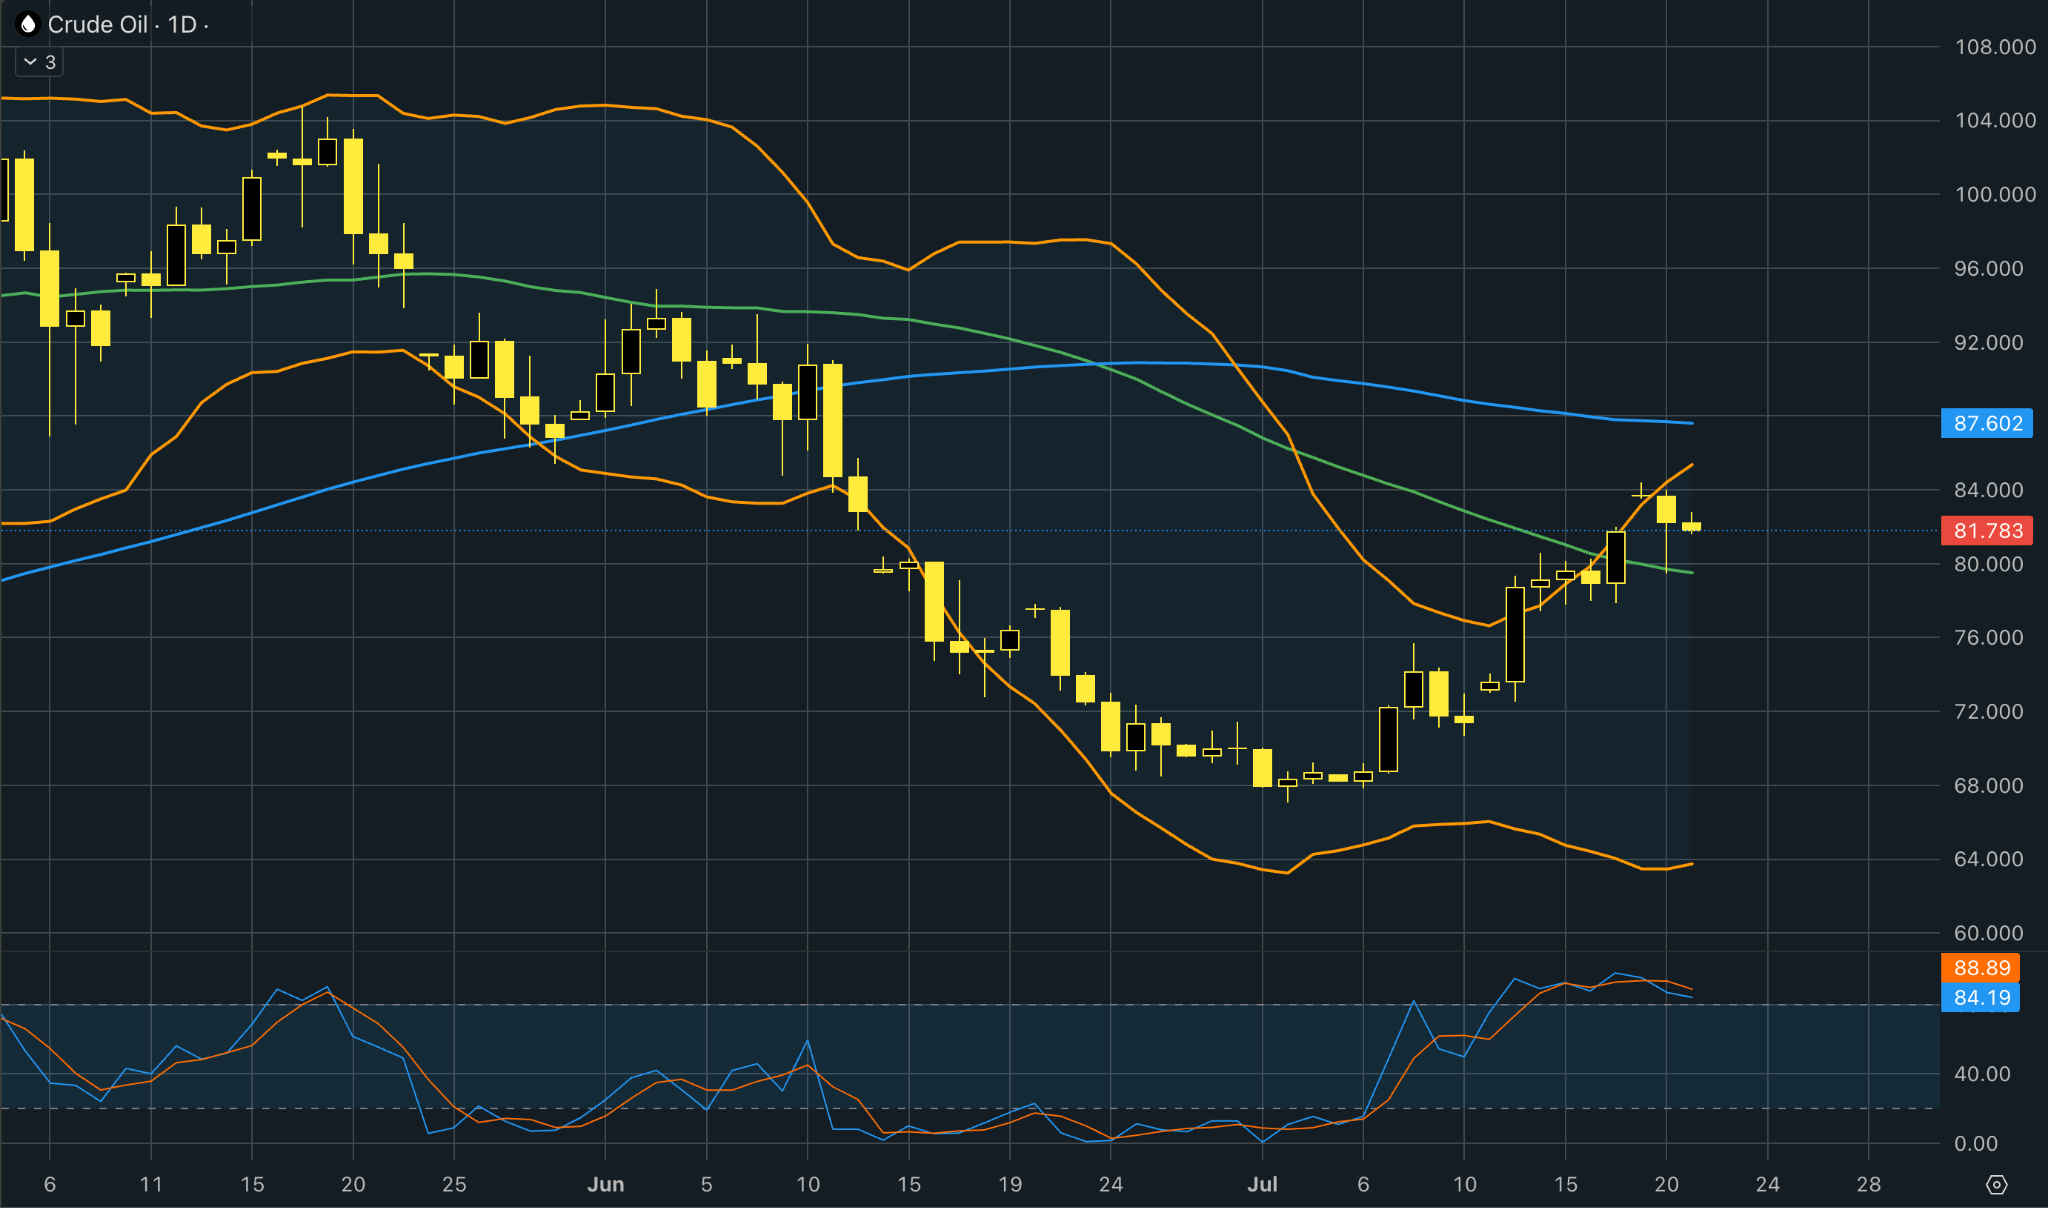Click the 5 date label on time axis
This screenshot has height=1208, width=2048.
pyautogui.click(x=706, y=1185)
